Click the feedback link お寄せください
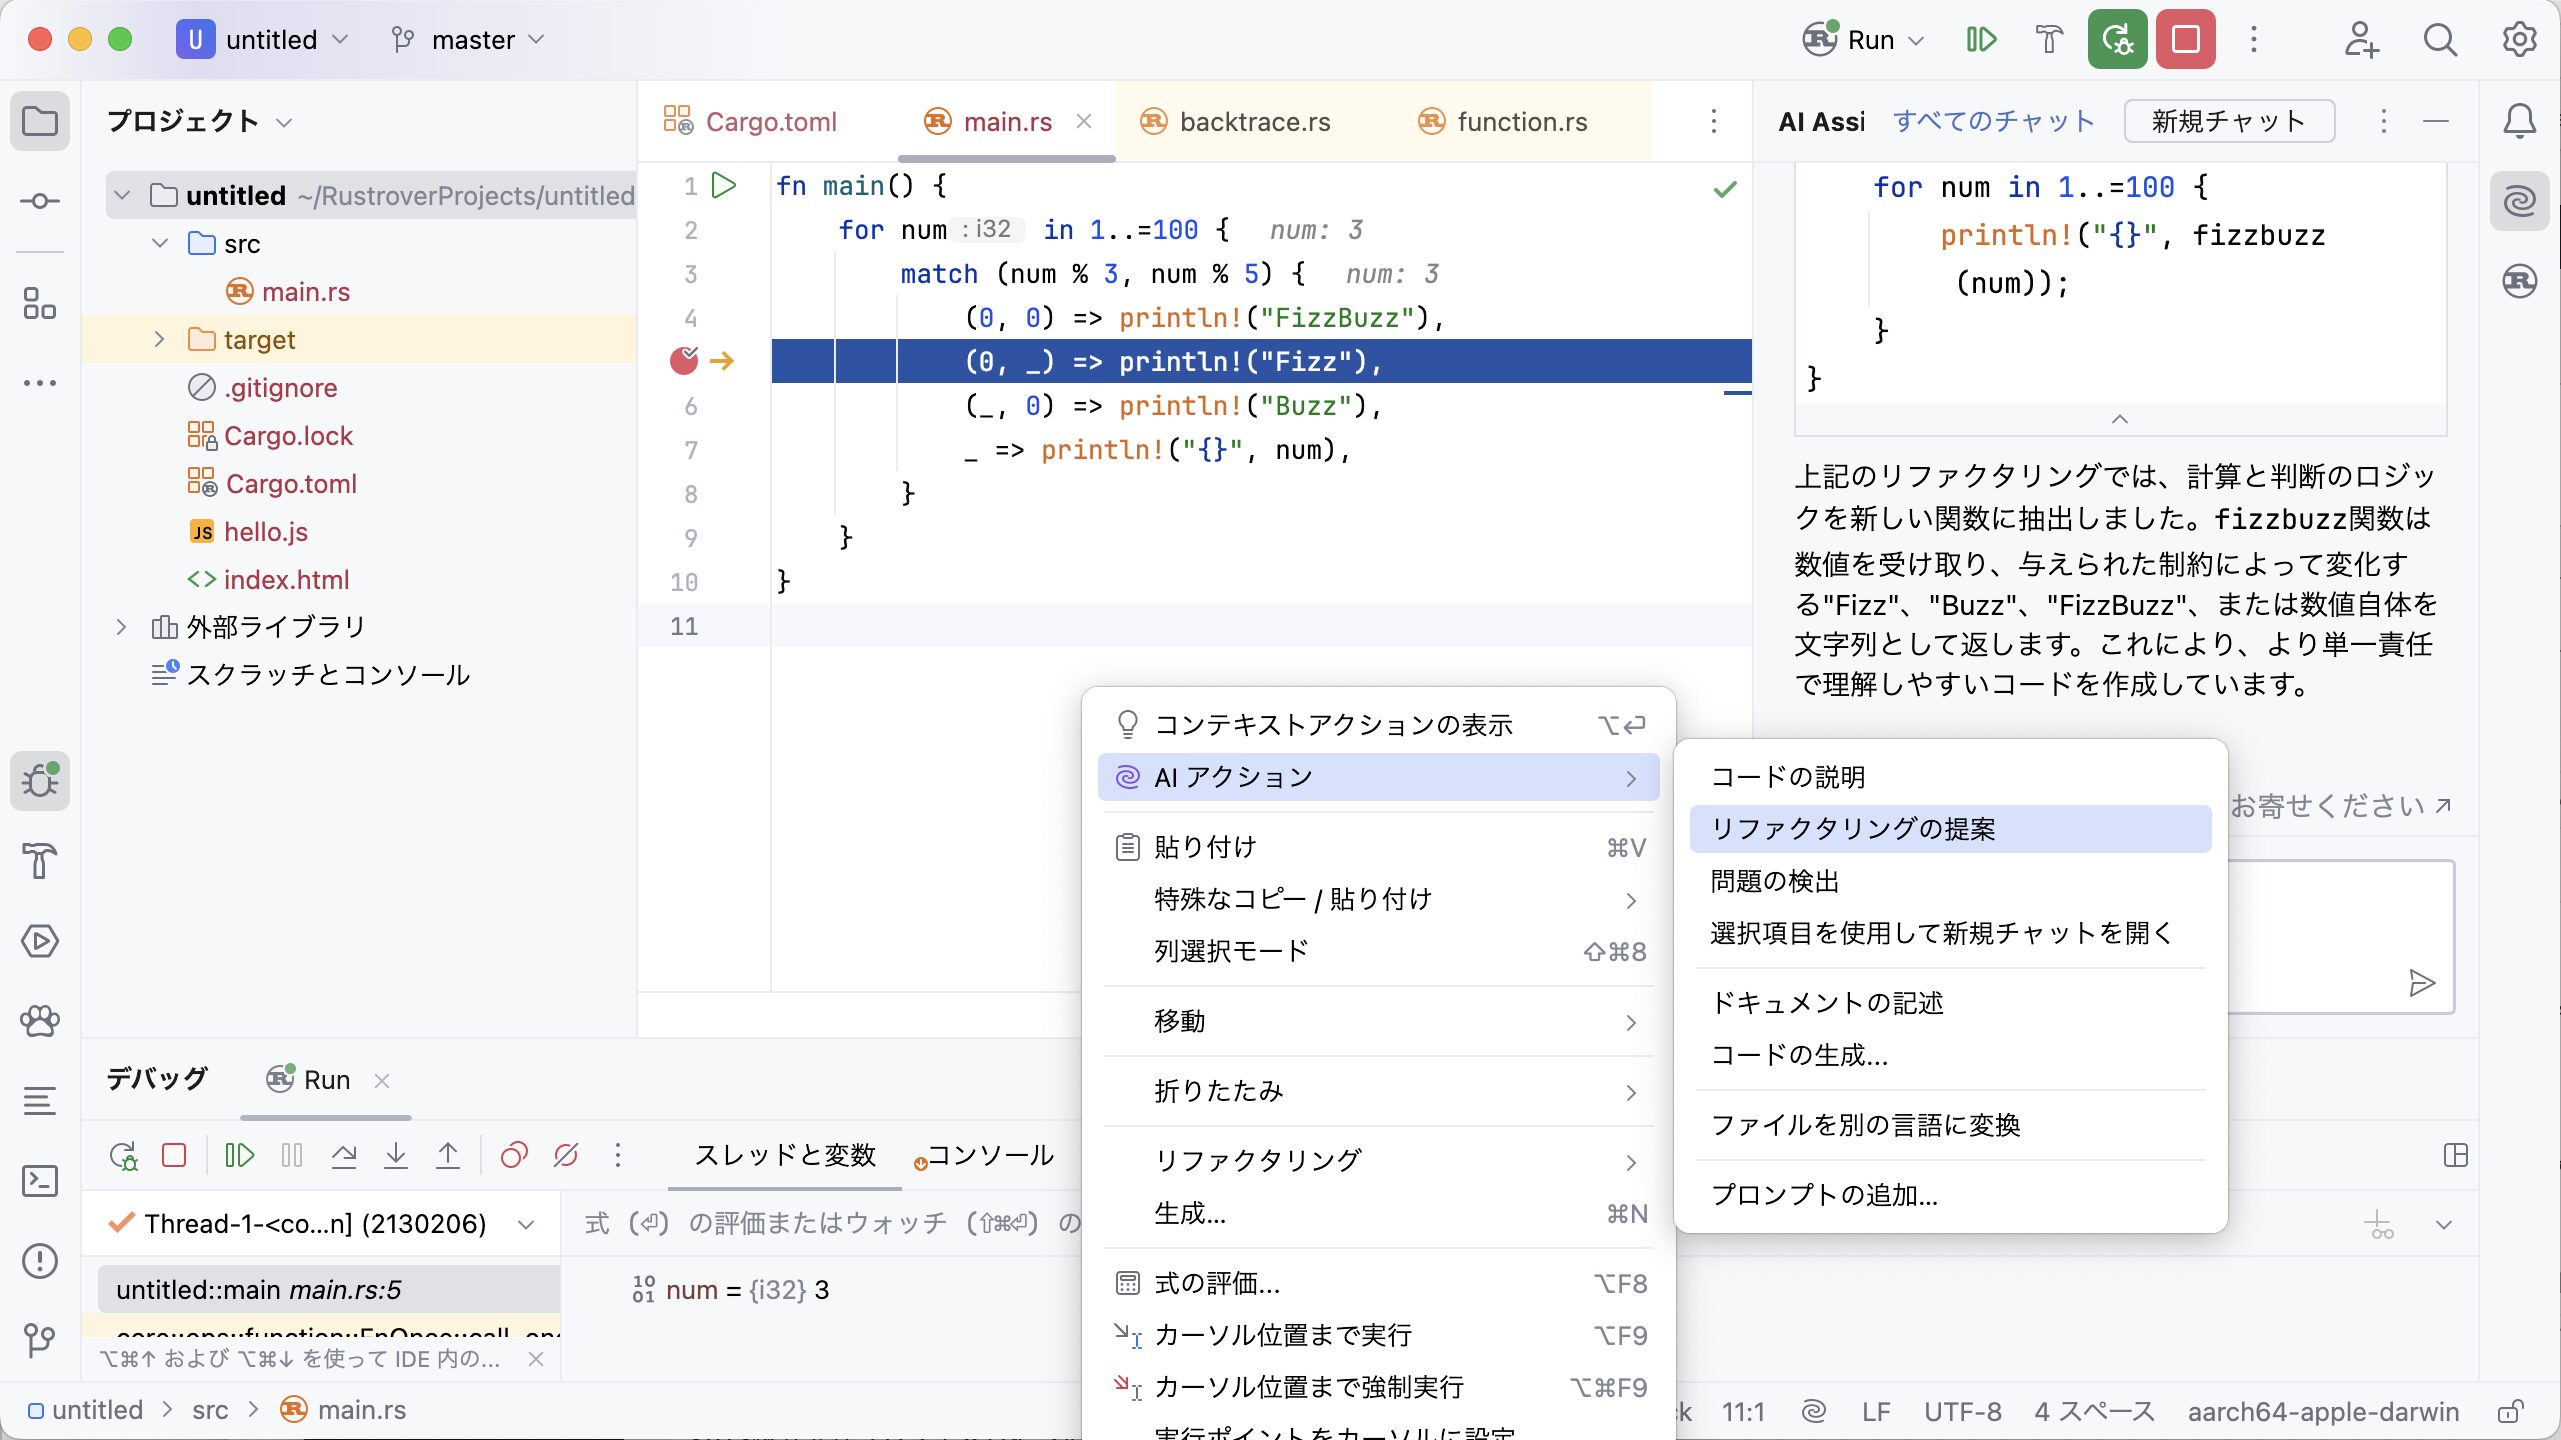The image size is (2561, 1440). 2340,806
